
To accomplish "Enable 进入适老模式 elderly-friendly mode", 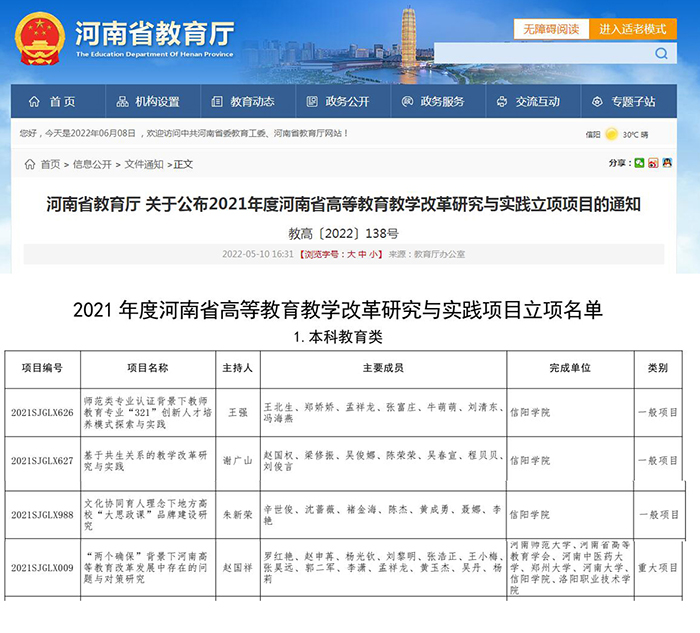I will [633, 29].
